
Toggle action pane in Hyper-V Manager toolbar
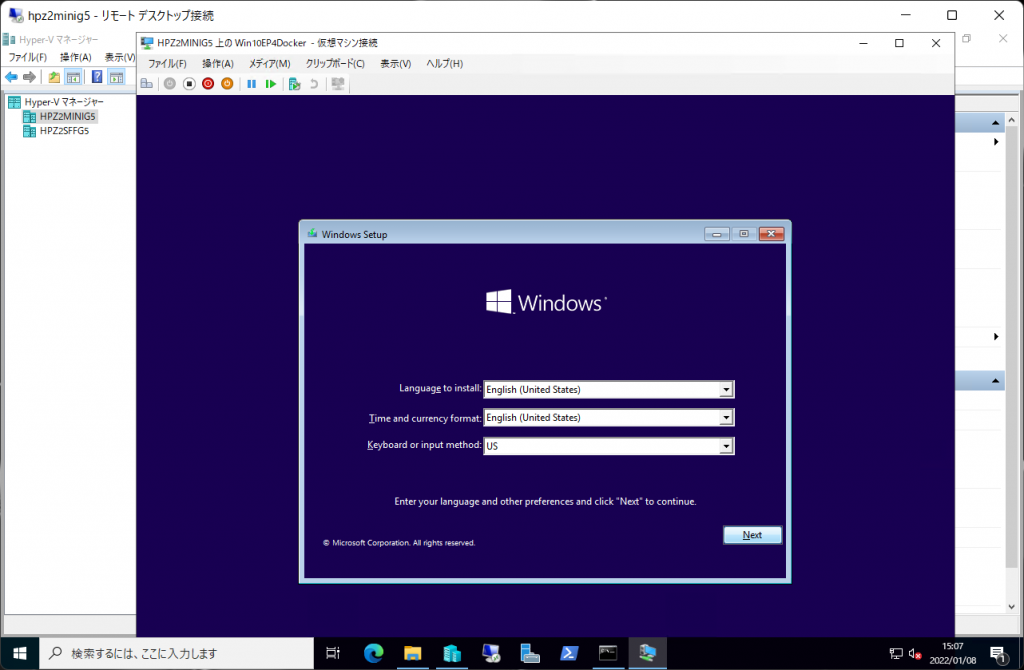[x=116, y=77]
